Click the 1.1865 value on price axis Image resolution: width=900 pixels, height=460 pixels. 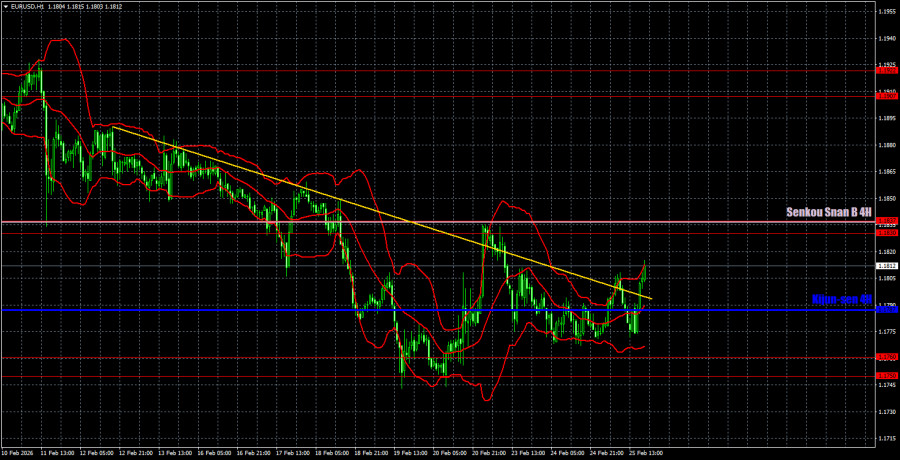(x=887, y=172)
